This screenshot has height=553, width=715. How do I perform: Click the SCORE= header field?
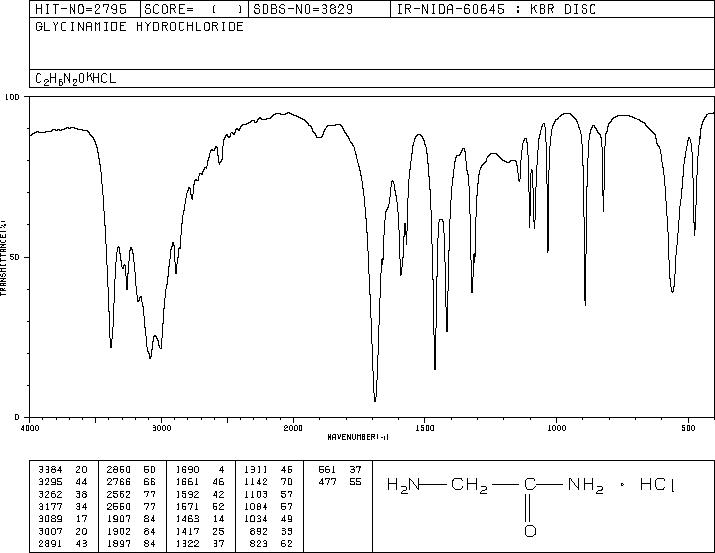pyautogui.click(x=193, y=10)
